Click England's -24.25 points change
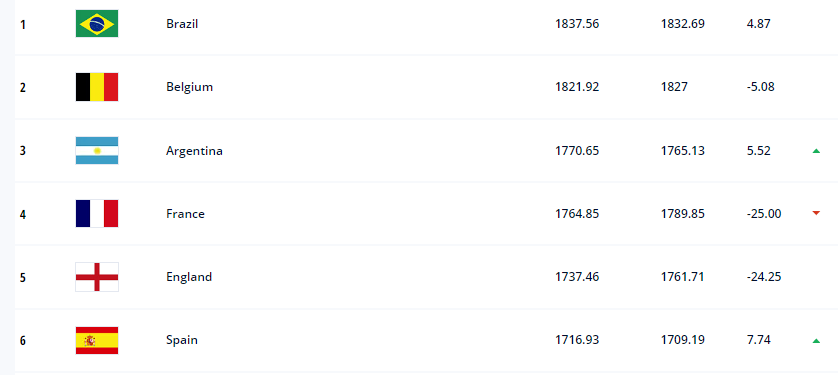Viewport: 838px width, 375px height. coord(764,277)
